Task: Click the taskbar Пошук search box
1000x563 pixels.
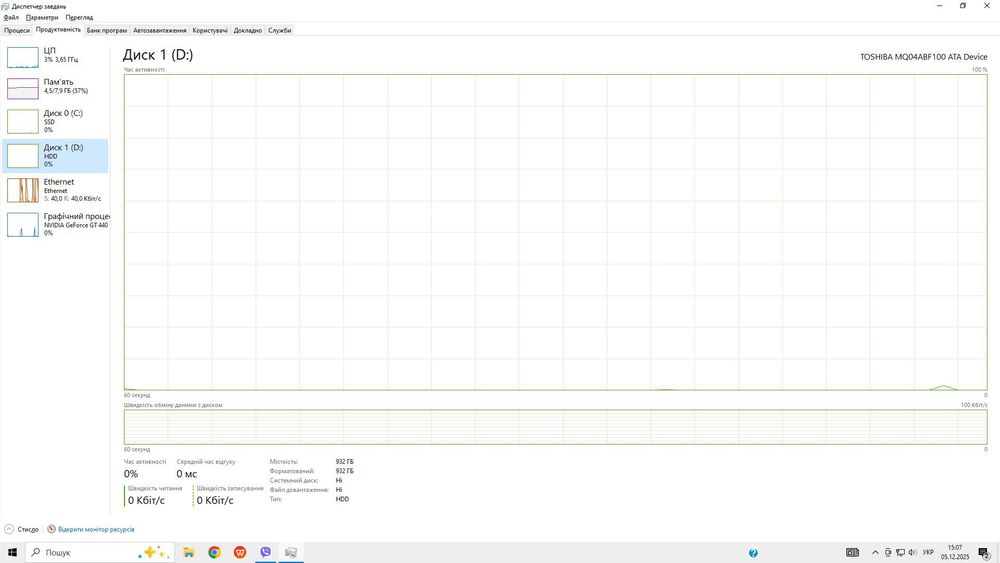Action: coord(99,552)
